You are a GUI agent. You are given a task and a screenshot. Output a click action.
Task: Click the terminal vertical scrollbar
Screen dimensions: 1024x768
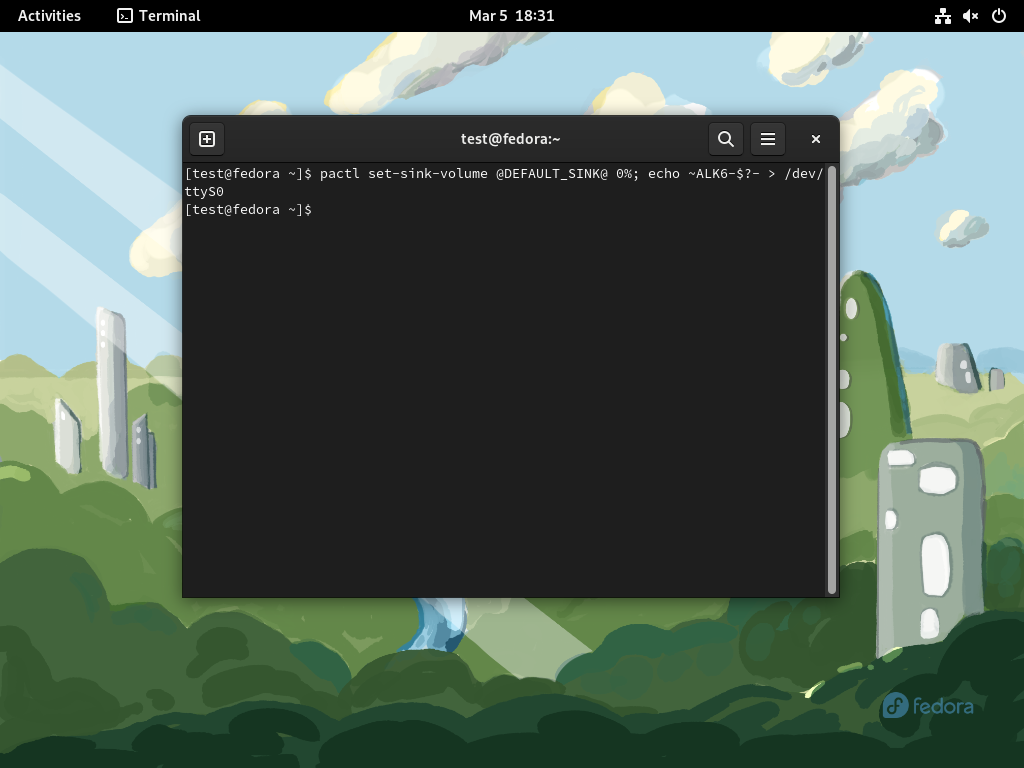click(831, 379)
